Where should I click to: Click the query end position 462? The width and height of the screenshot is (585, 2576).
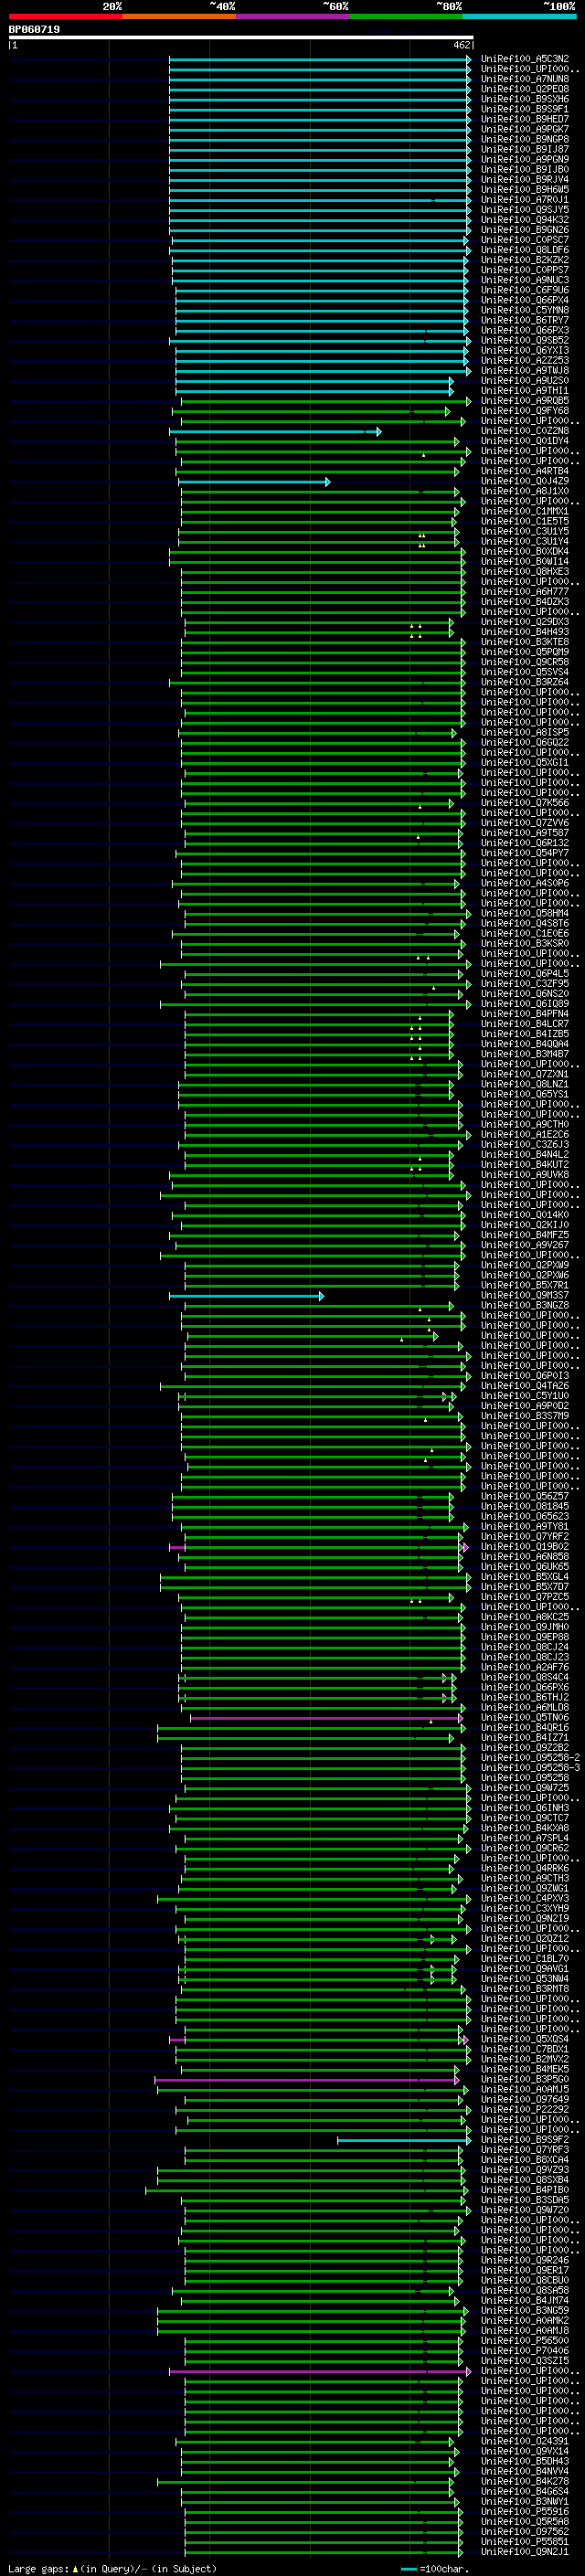tap(461, 46)
